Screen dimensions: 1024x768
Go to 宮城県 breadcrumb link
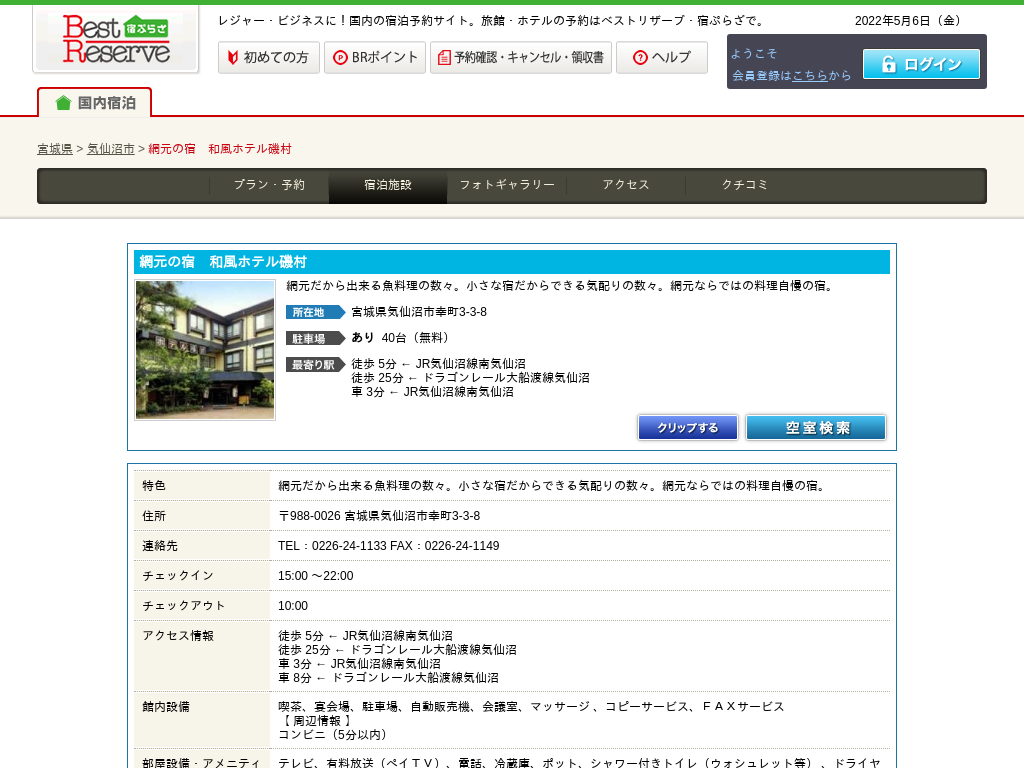click(55, 149)
